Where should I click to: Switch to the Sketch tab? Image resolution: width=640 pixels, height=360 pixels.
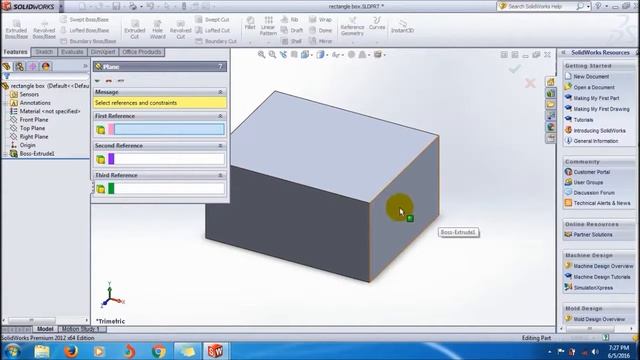click(44, 52)
